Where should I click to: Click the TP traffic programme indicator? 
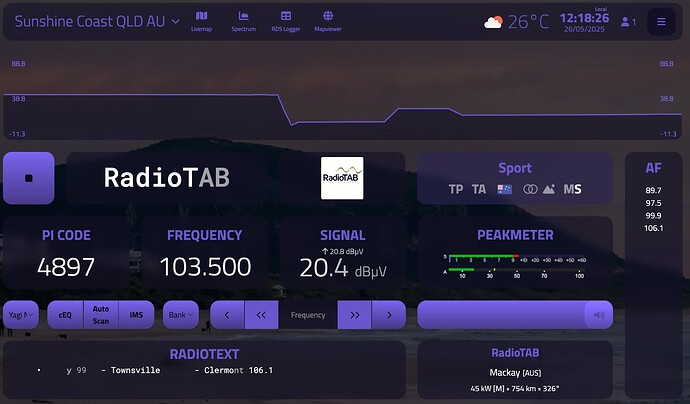point(455,189)
